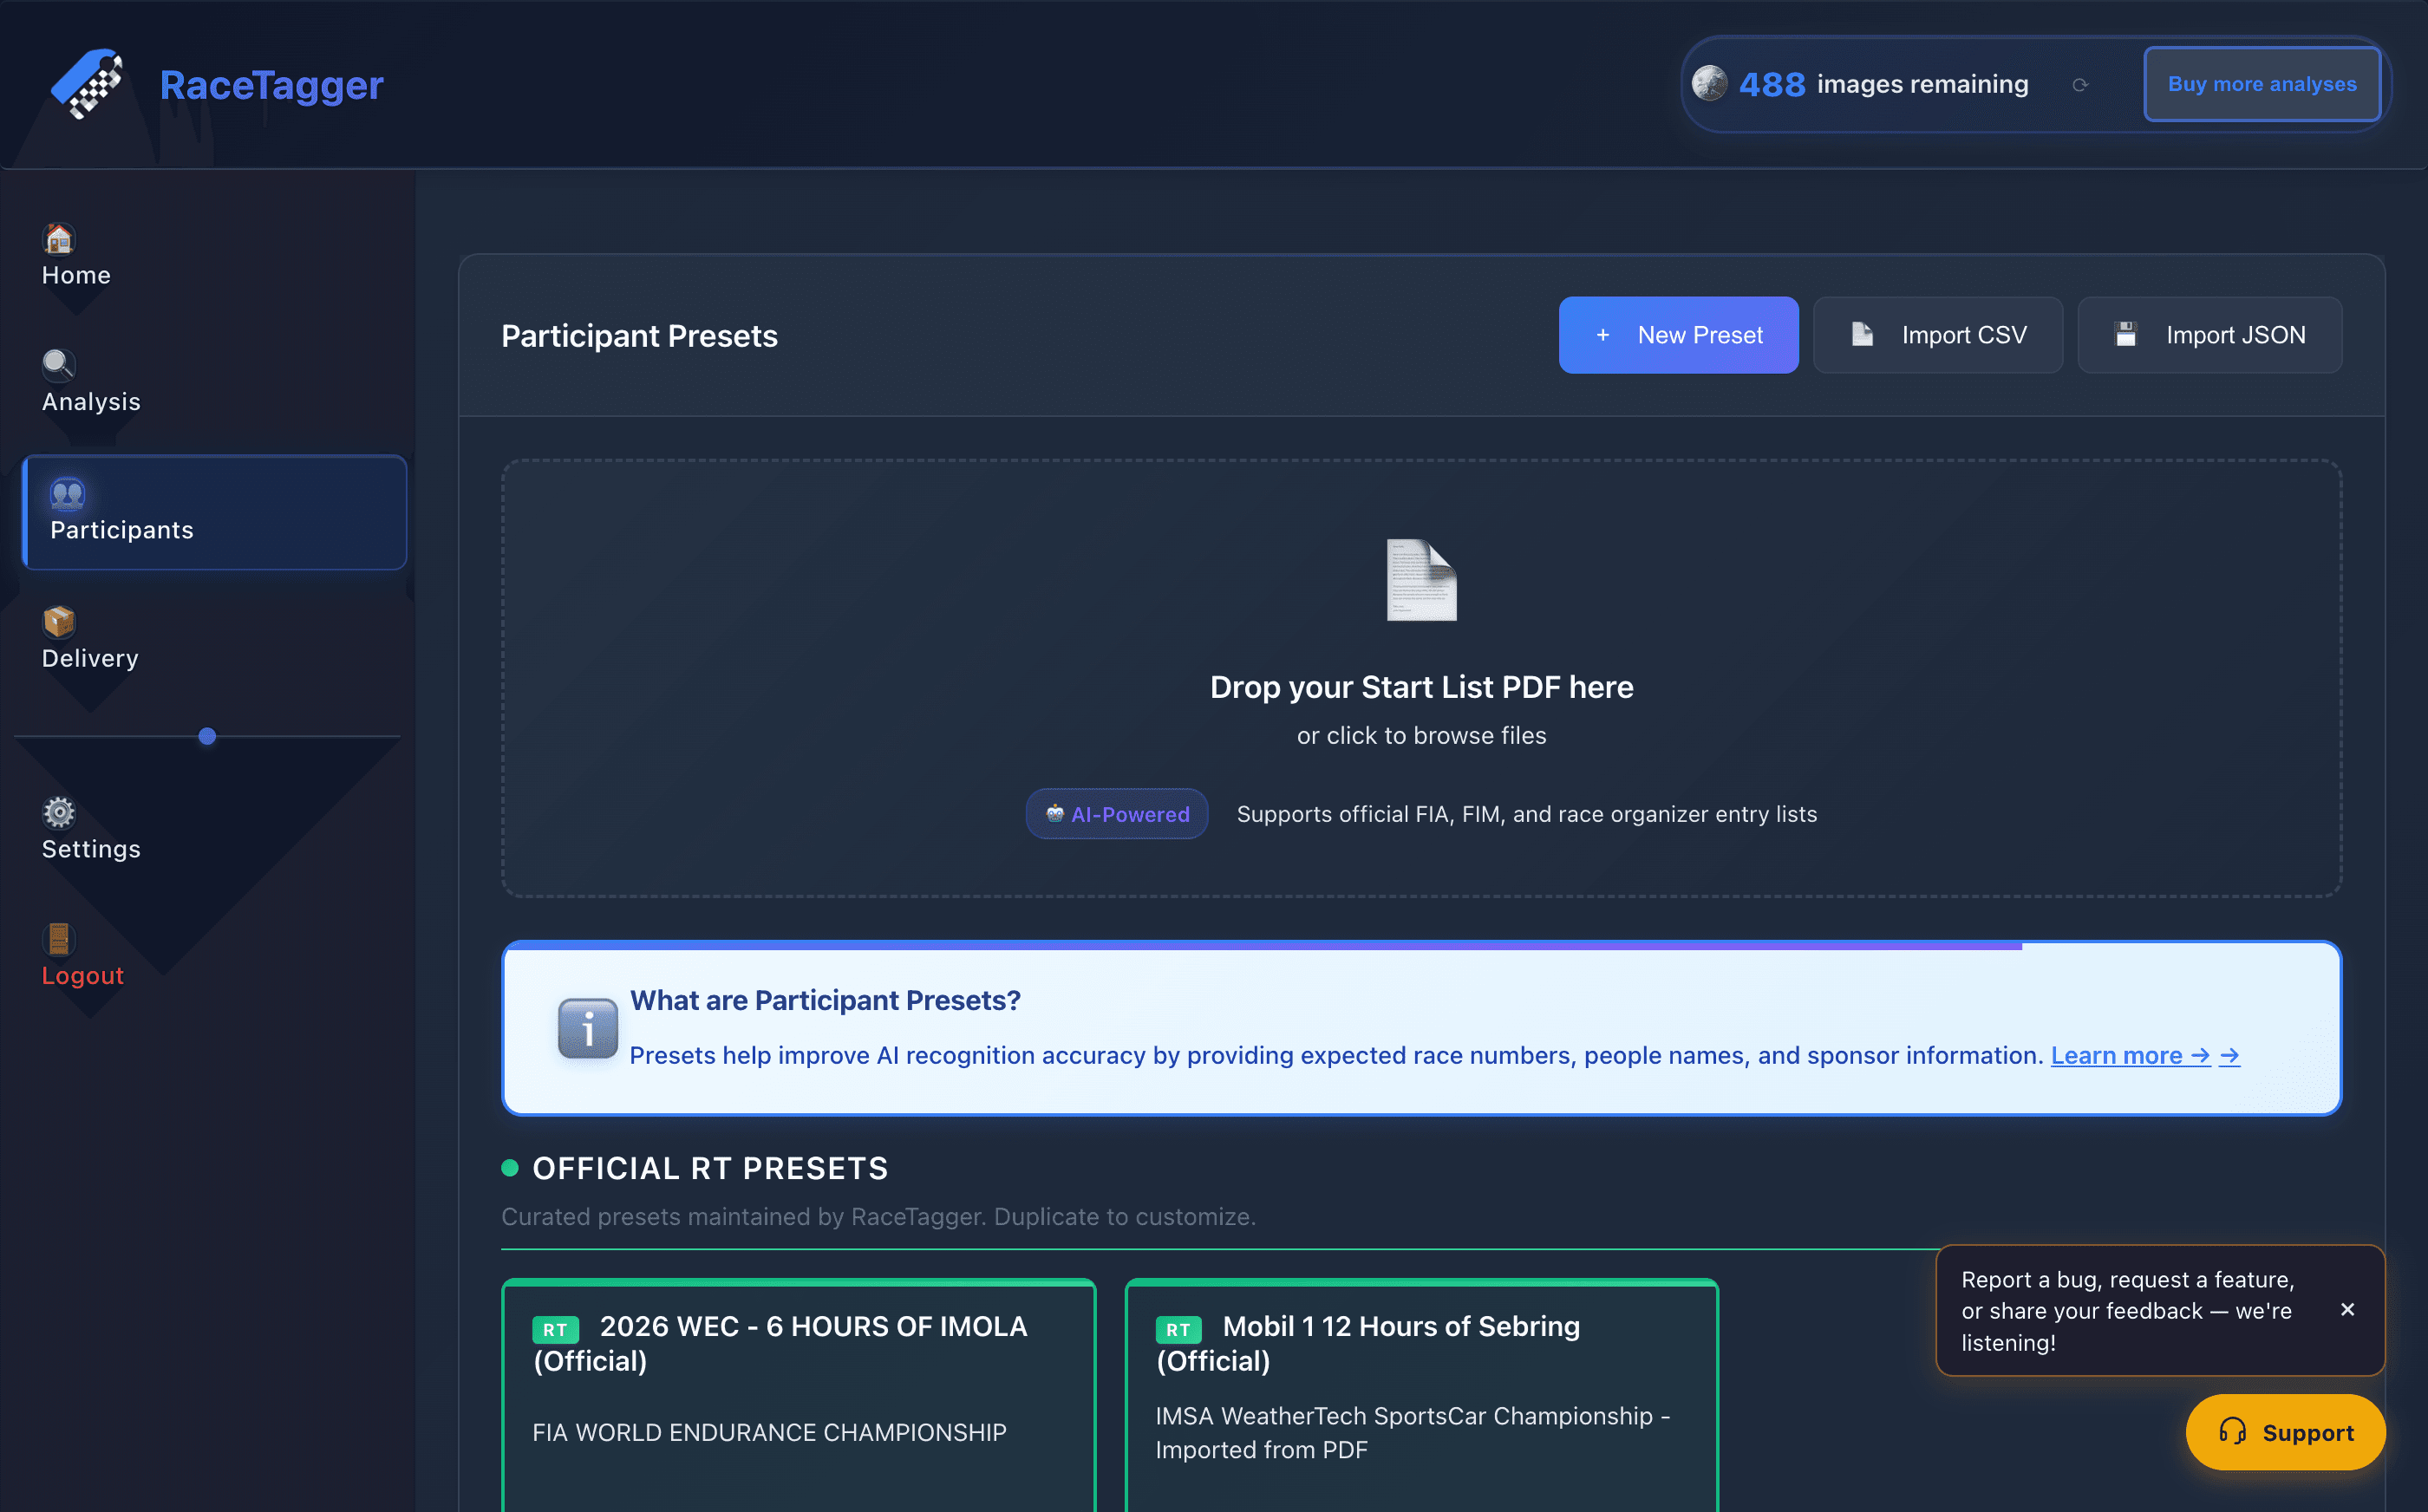Open the 2026 WEC - 6 Hours of Imola title
Image resolution: width=2428 pixels, height=1512 pixels.
click(780, 1343)
